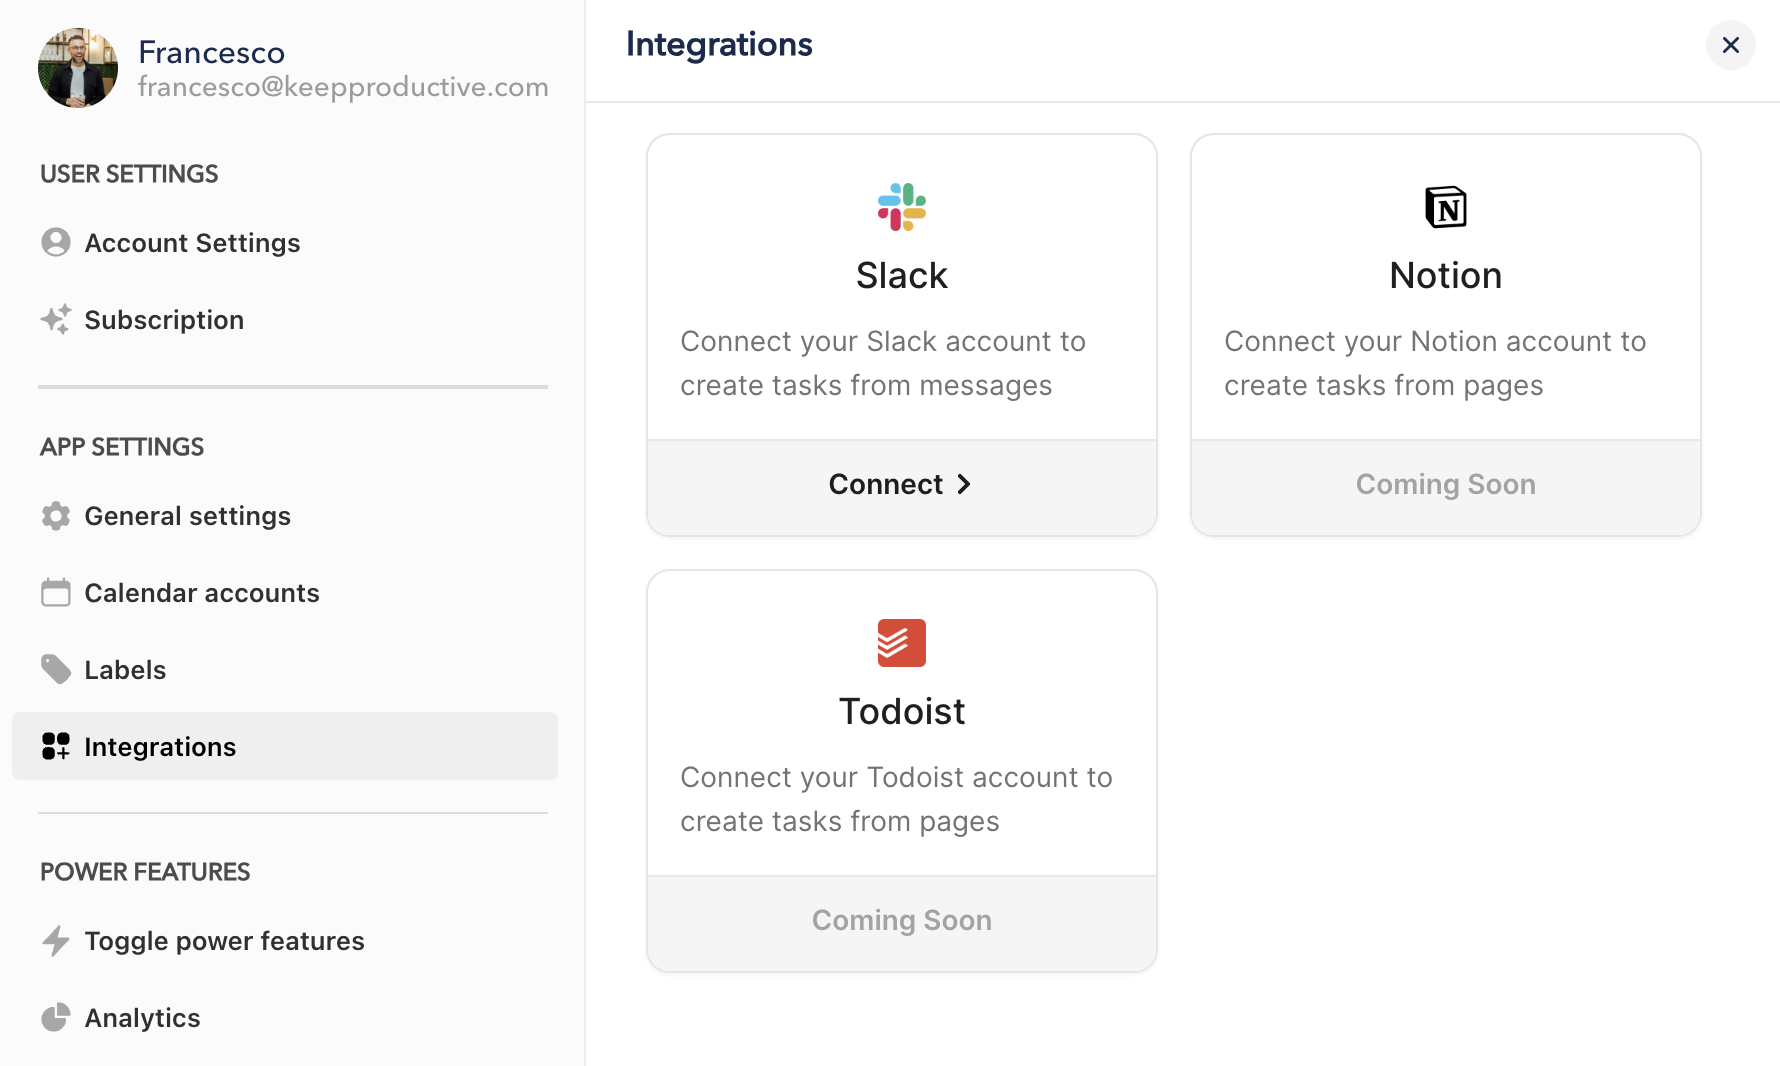Click the Subscription sparkle icon
Image resolution: width=1780 pixels, height=1066 pixels.
(56, 319)
